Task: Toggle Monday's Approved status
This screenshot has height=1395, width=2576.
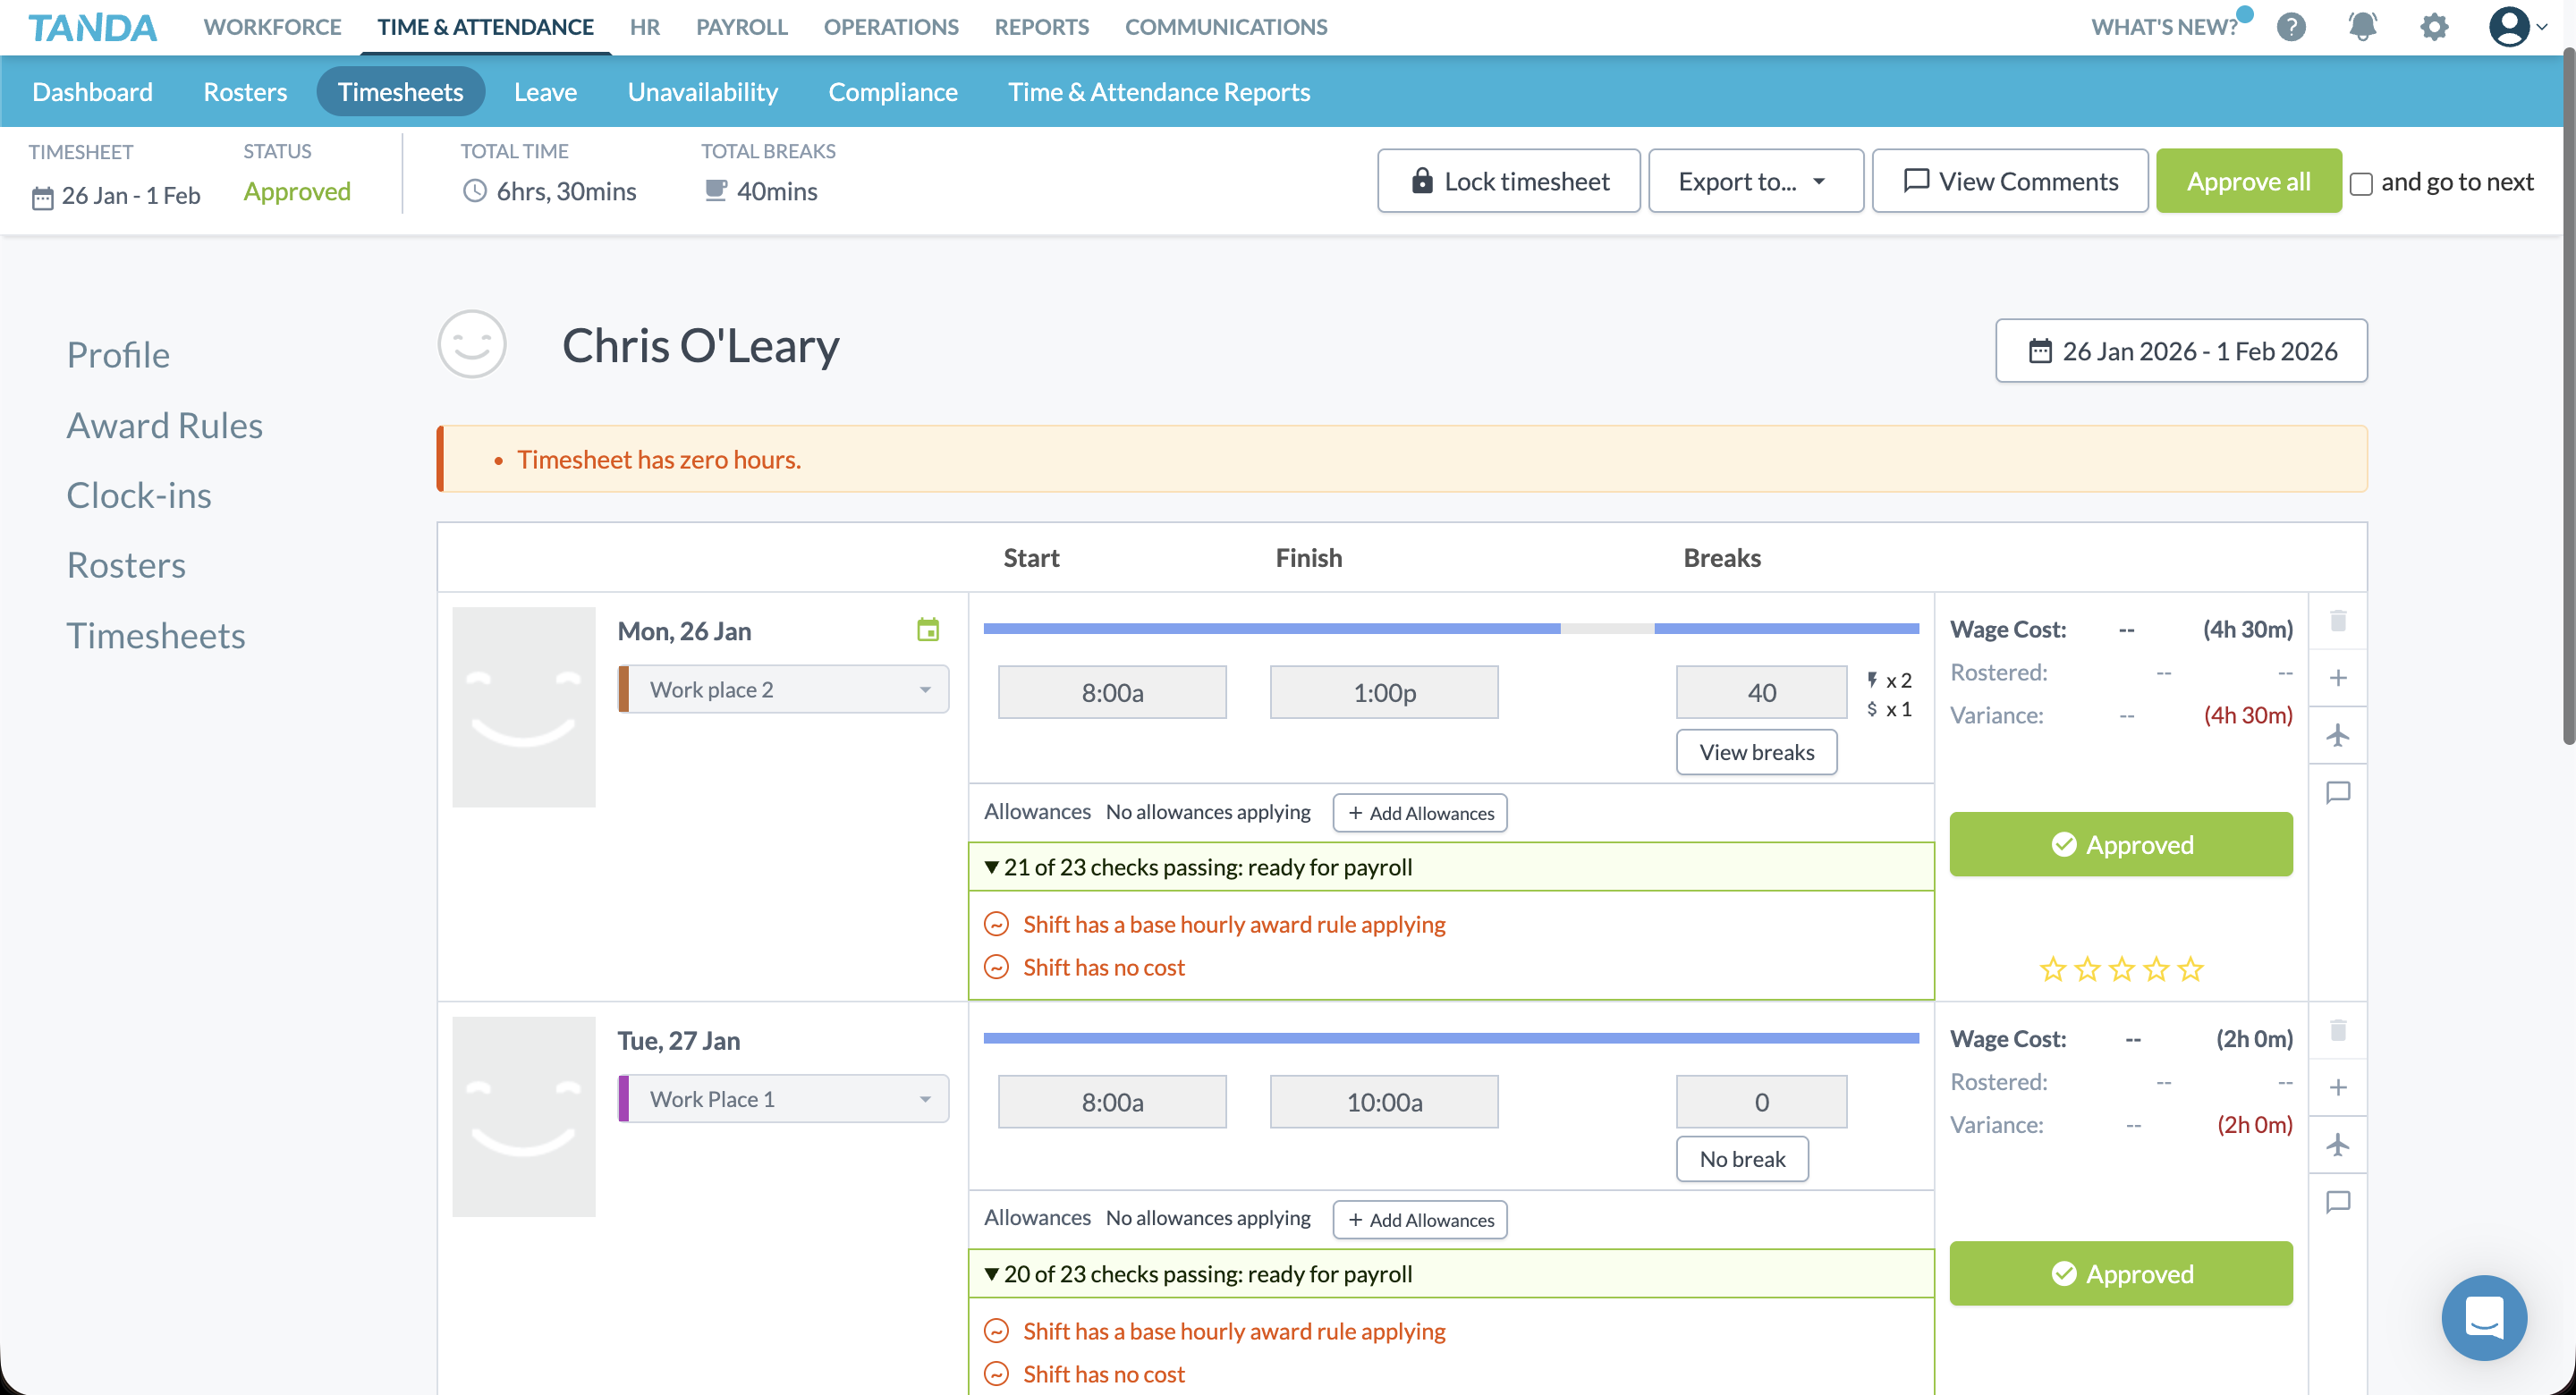Action: tap(2121, 844)
